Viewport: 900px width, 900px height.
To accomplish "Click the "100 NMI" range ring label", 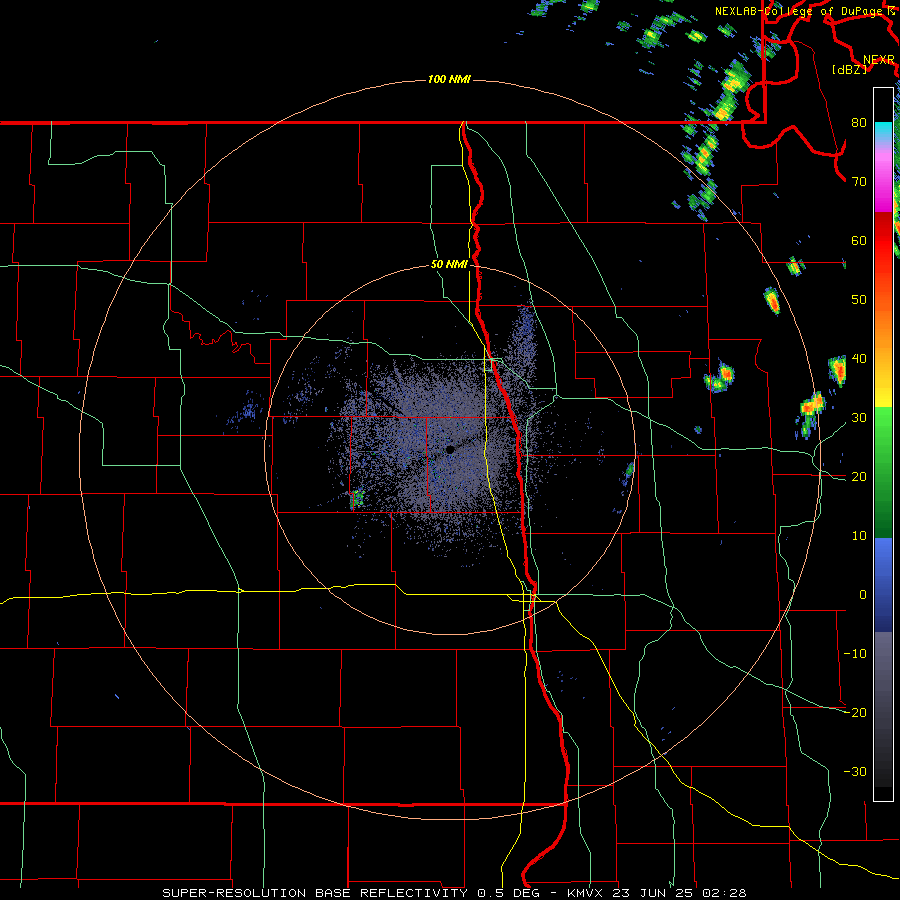I will 449,79.
